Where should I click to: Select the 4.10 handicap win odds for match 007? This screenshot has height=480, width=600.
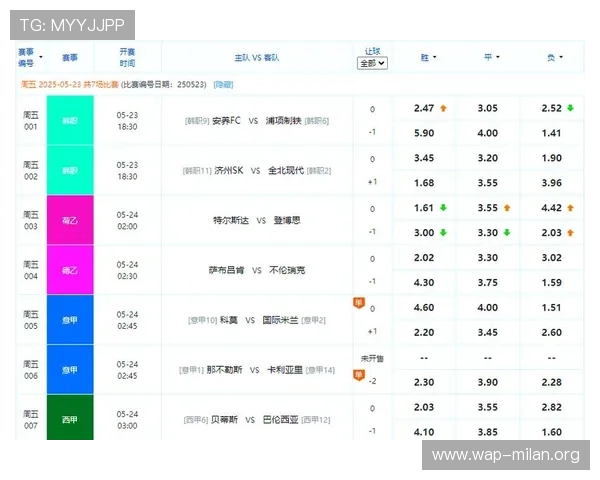[x=424, y=432]
